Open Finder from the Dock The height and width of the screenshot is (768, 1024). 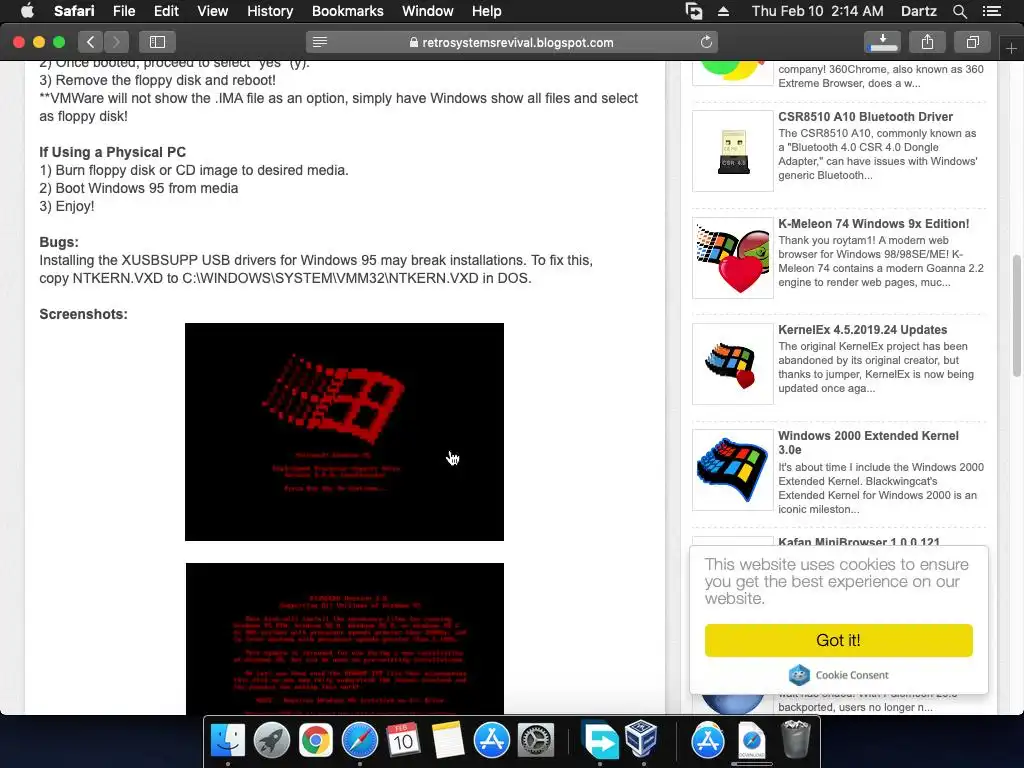[227, 741]
